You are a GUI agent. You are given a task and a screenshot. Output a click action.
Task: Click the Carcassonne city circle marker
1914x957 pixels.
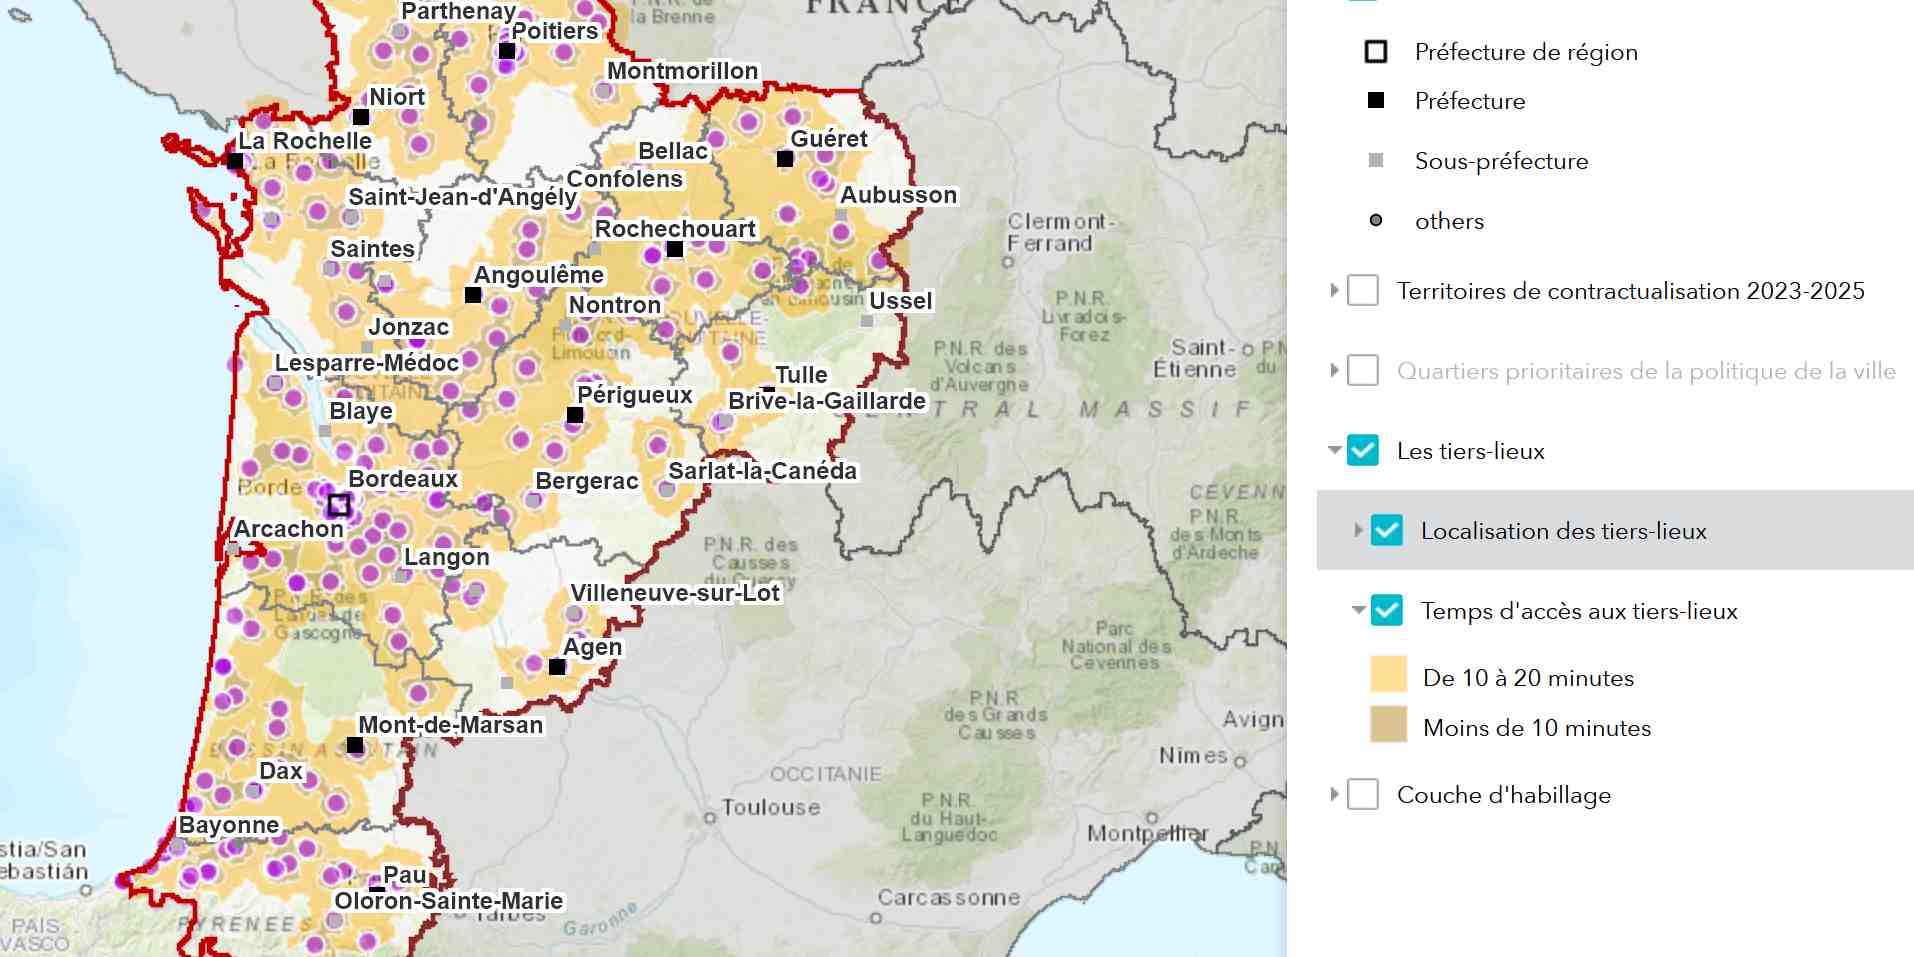coord(876,918)
